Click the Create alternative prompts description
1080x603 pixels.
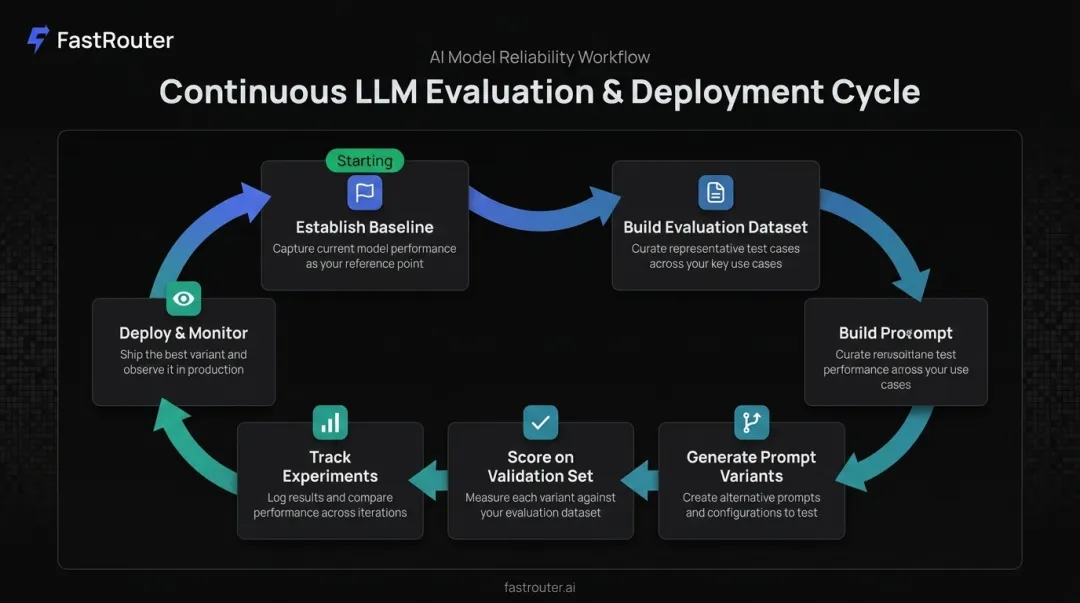751,505
